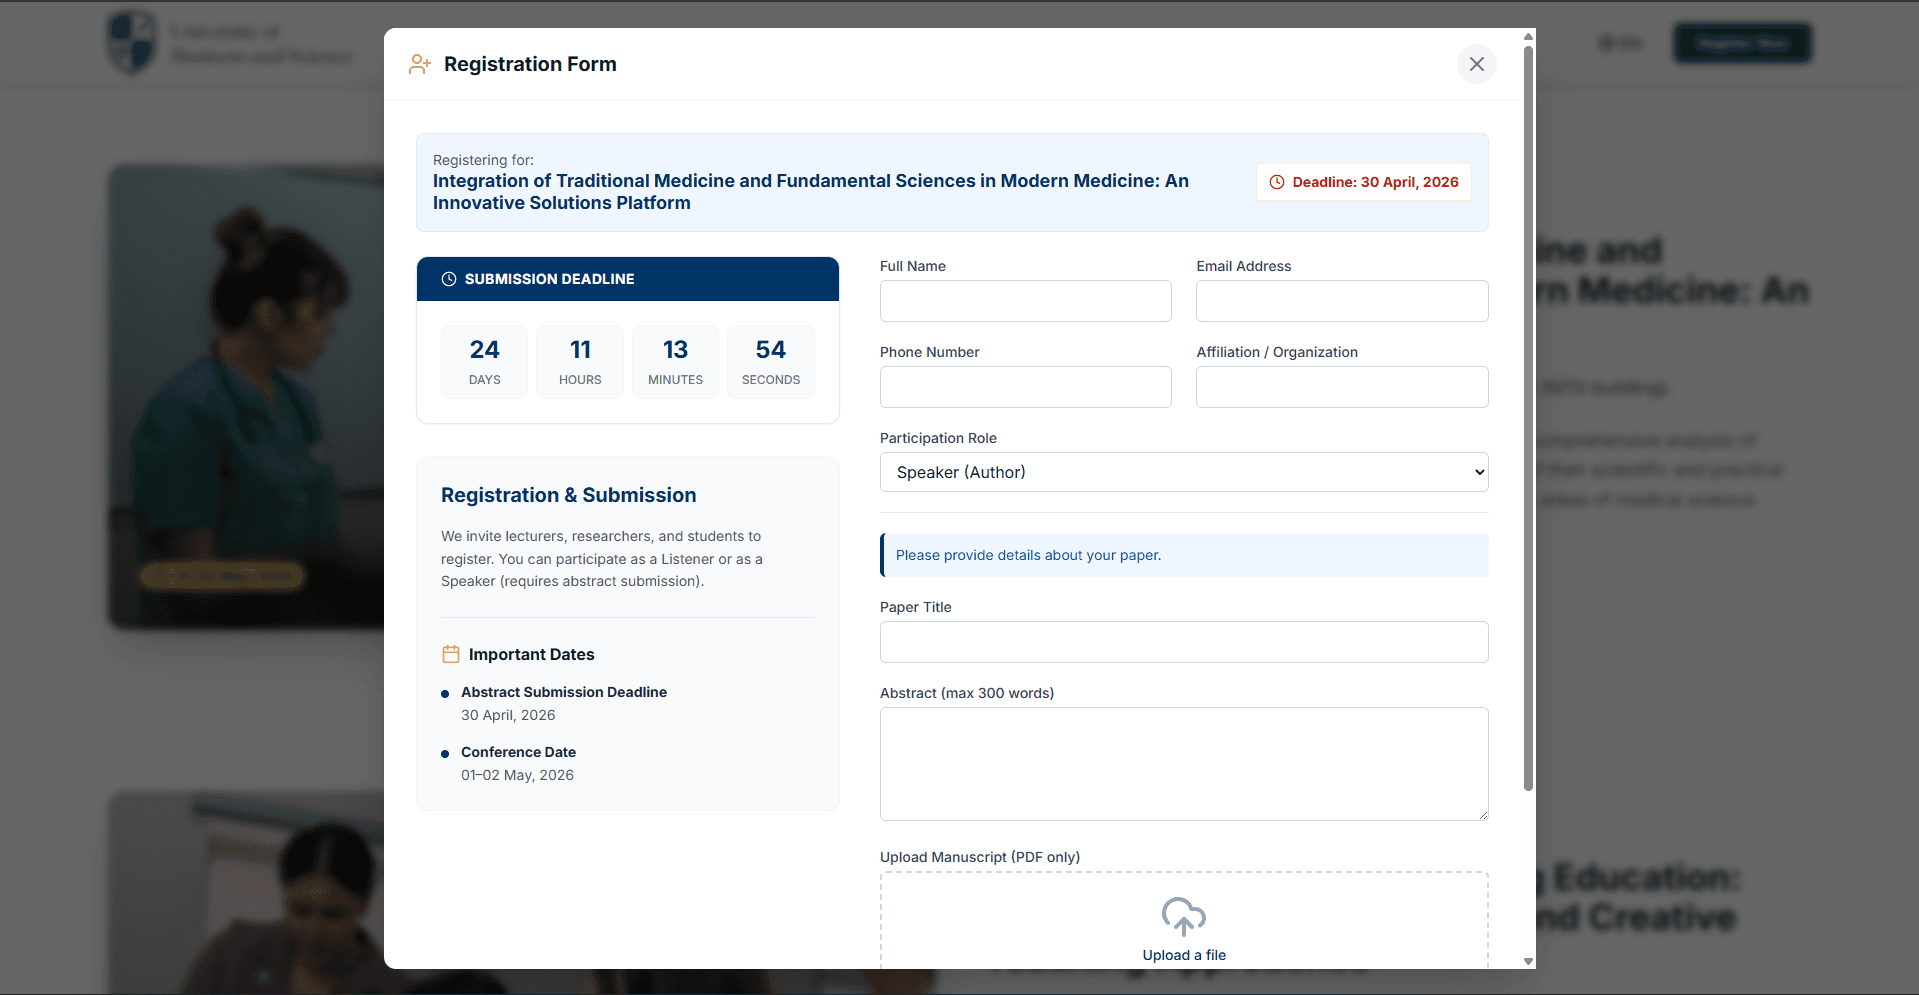The image size is (1919, 995).
Task: Click the resize handle of the Abstract box
Action: click(x=1483, y=815)
